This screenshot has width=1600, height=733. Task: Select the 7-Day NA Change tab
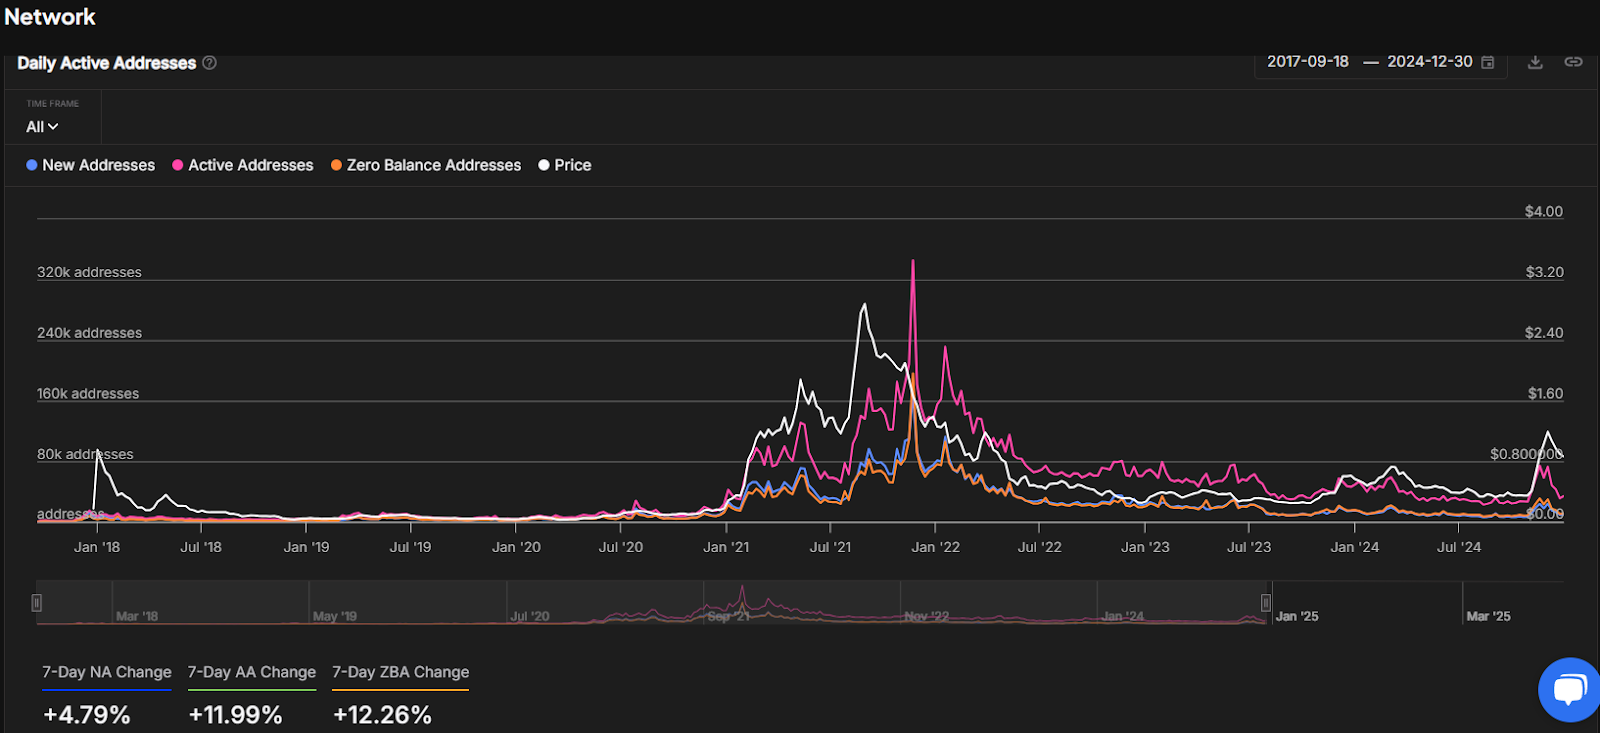click(x=106, y=672)
